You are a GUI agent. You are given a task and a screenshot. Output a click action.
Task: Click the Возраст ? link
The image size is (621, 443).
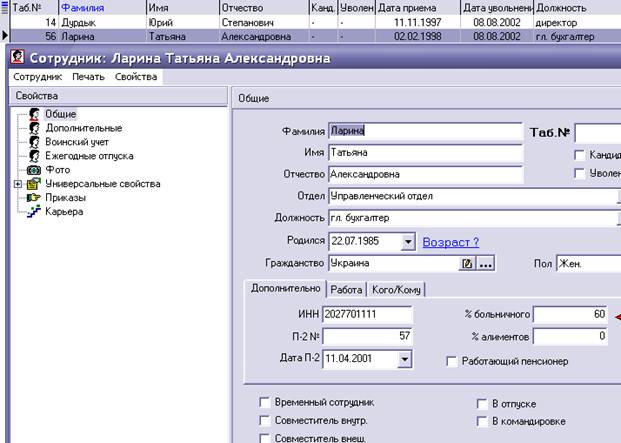tap(451, 242)
